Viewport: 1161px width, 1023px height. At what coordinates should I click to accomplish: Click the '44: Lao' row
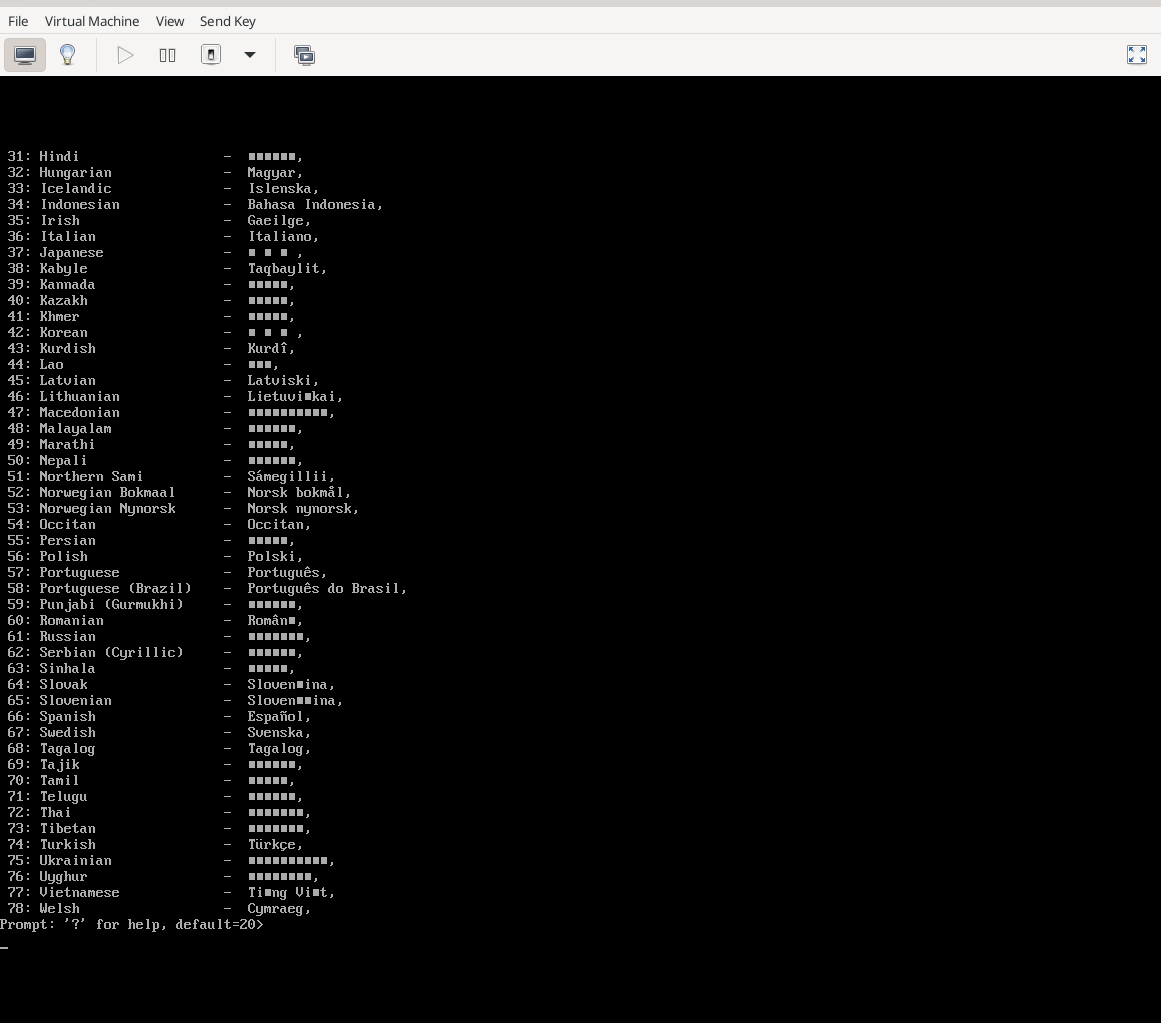(x=143, y=365)
